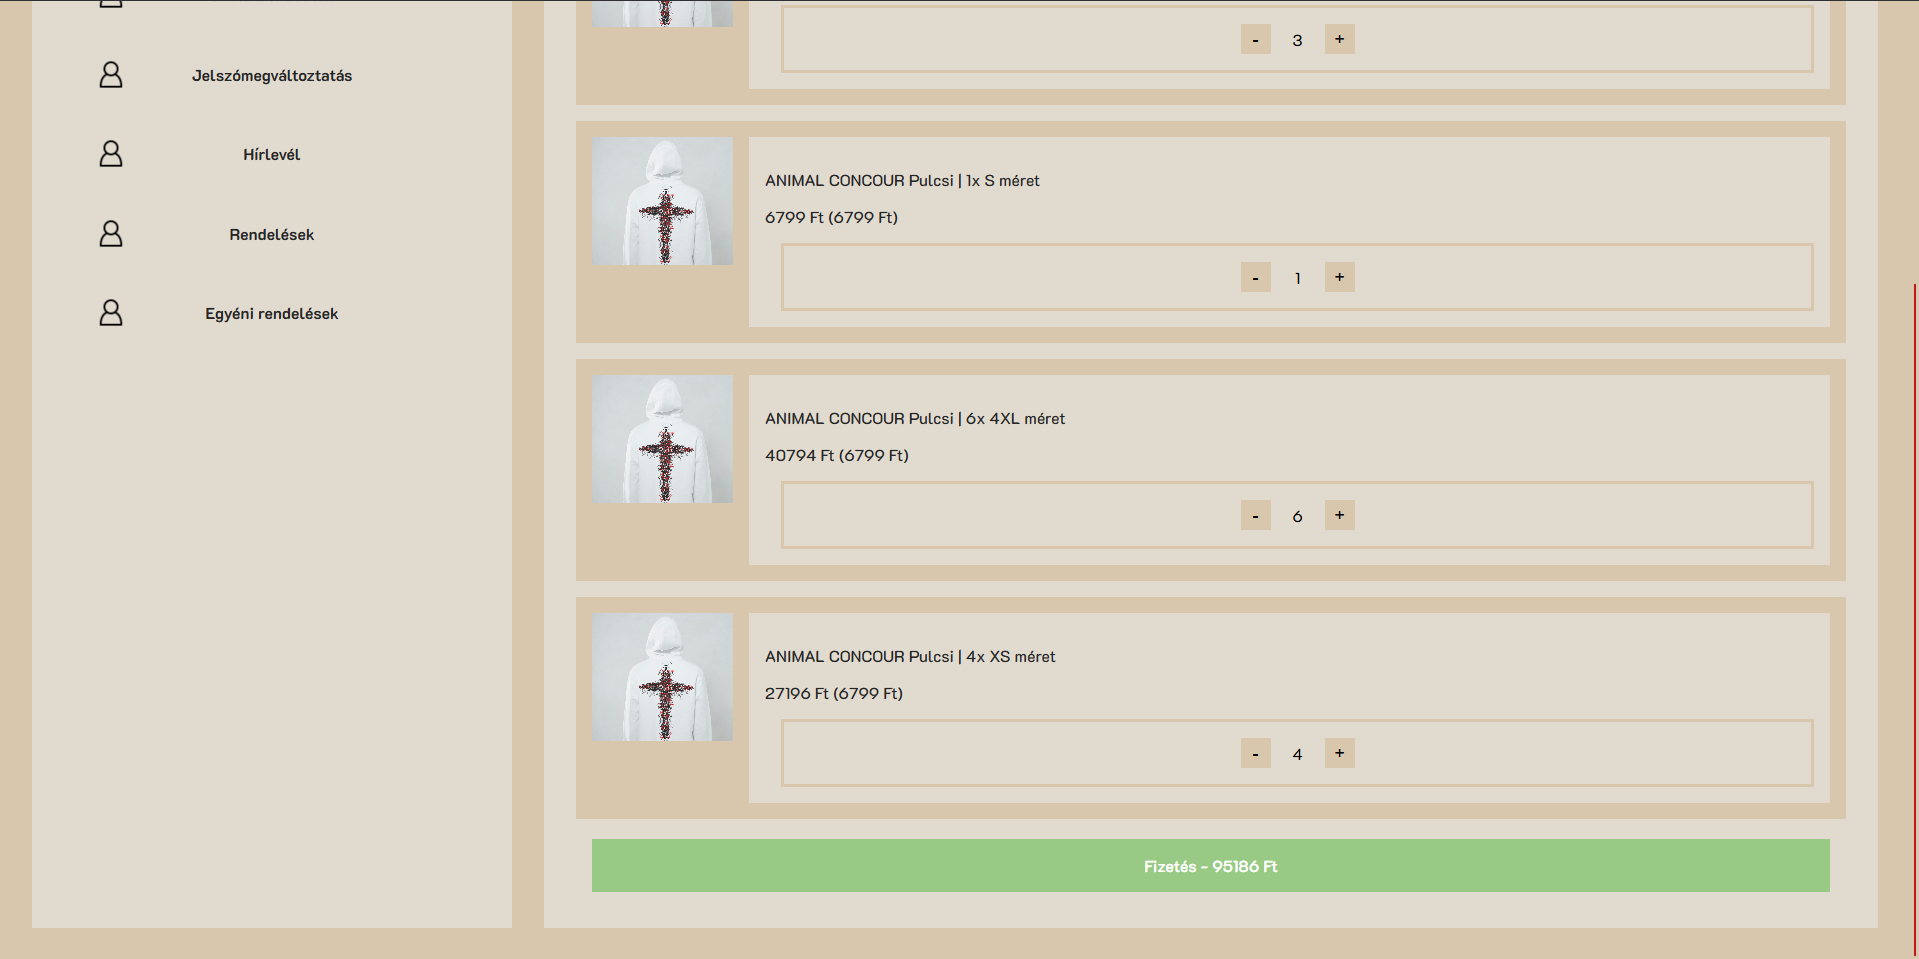Click the user icon beside Hírlevél

111,154
